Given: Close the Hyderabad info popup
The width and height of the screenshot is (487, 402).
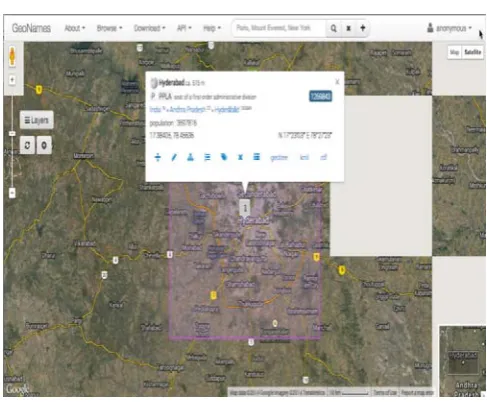Looking at the screenshot, I should point(337,82).
